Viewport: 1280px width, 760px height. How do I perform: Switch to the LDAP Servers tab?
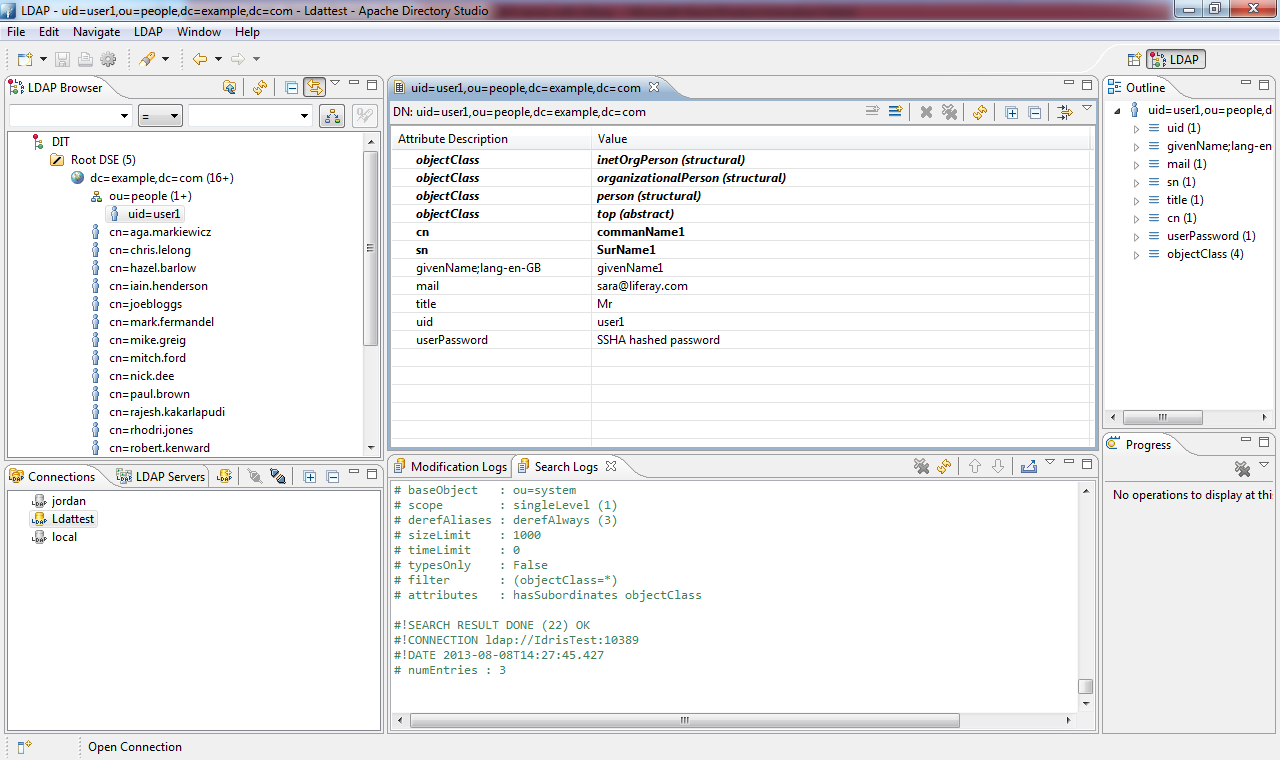click(160, 477)
